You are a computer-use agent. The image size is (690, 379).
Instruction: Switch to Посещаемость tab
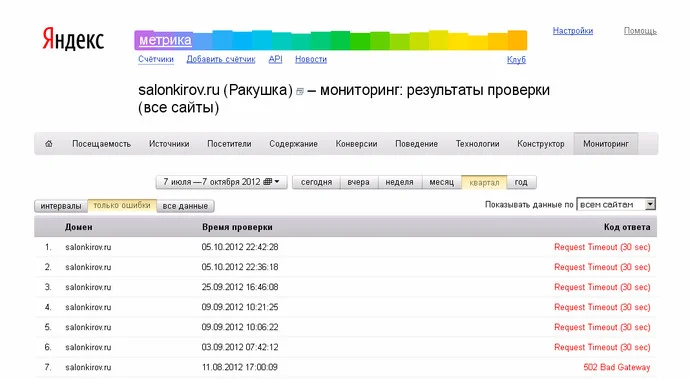(101, 144)
